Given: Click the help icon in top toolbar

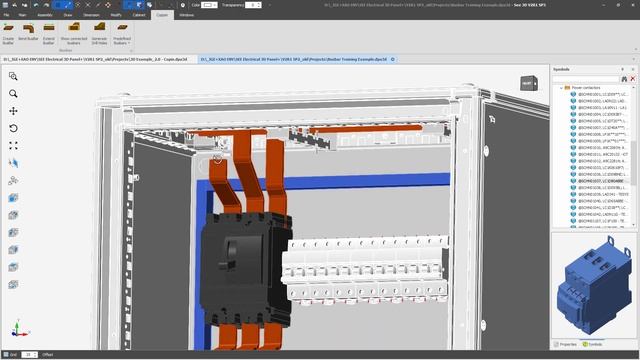Looking at the screenshot, I should coord(183,5).
